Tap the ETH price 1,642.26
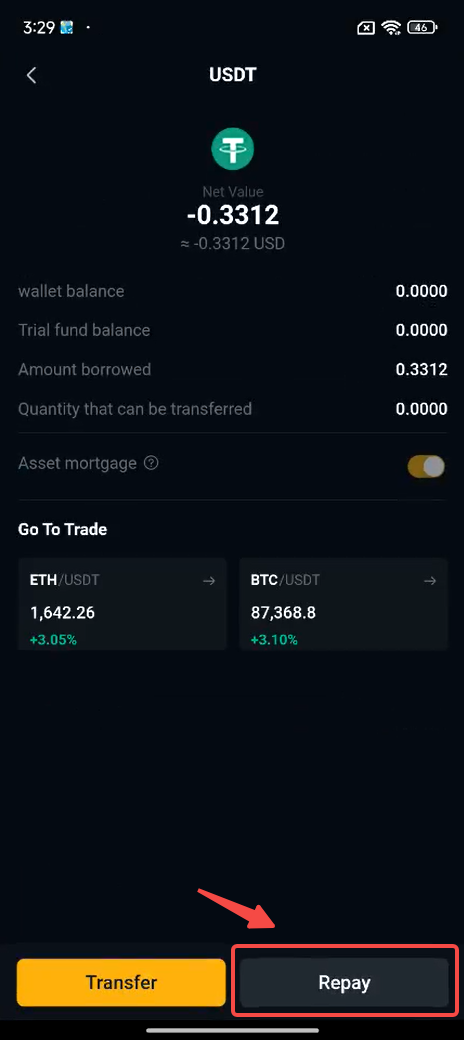Image resolution: width=464 pixels, height=1040 pixels. 62,613
